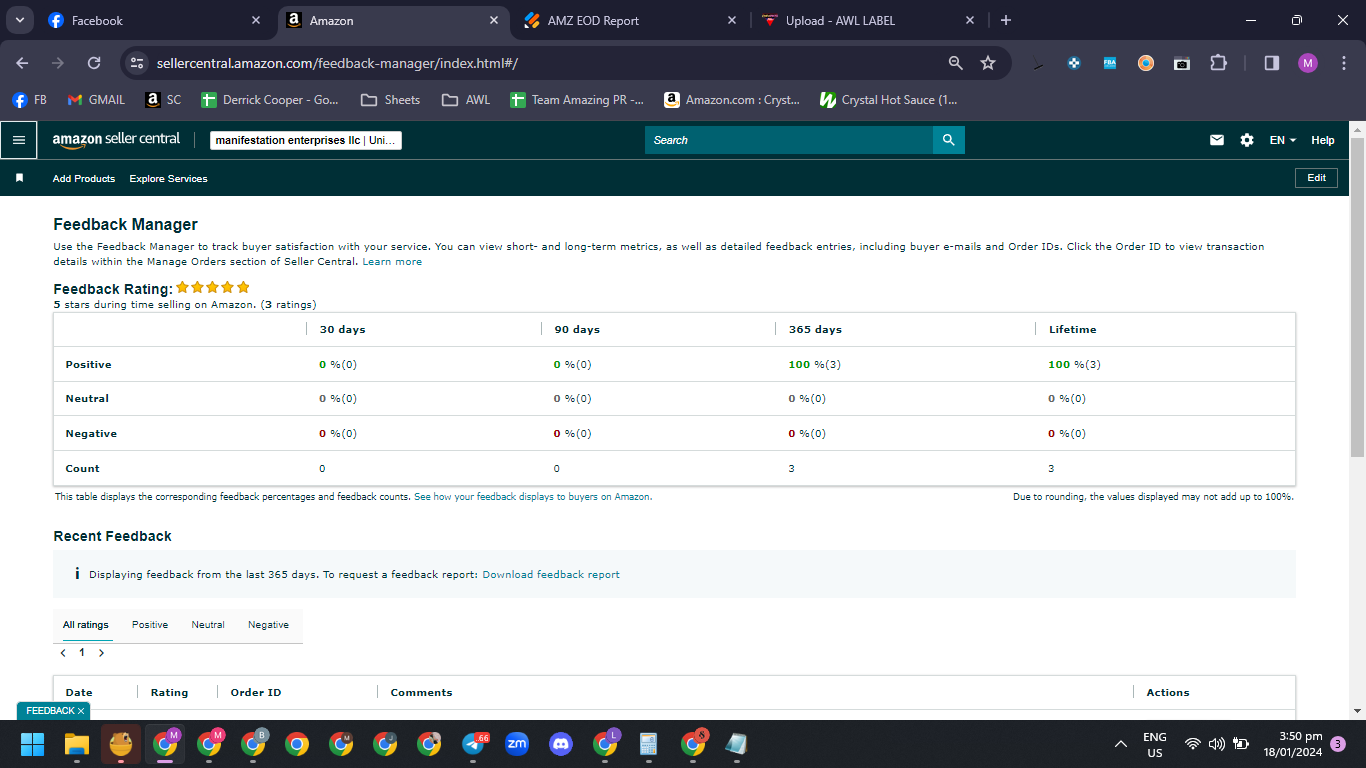1366x768 pixels.
Task: Open the Chrome profile M avatar
Action: 1308,63
